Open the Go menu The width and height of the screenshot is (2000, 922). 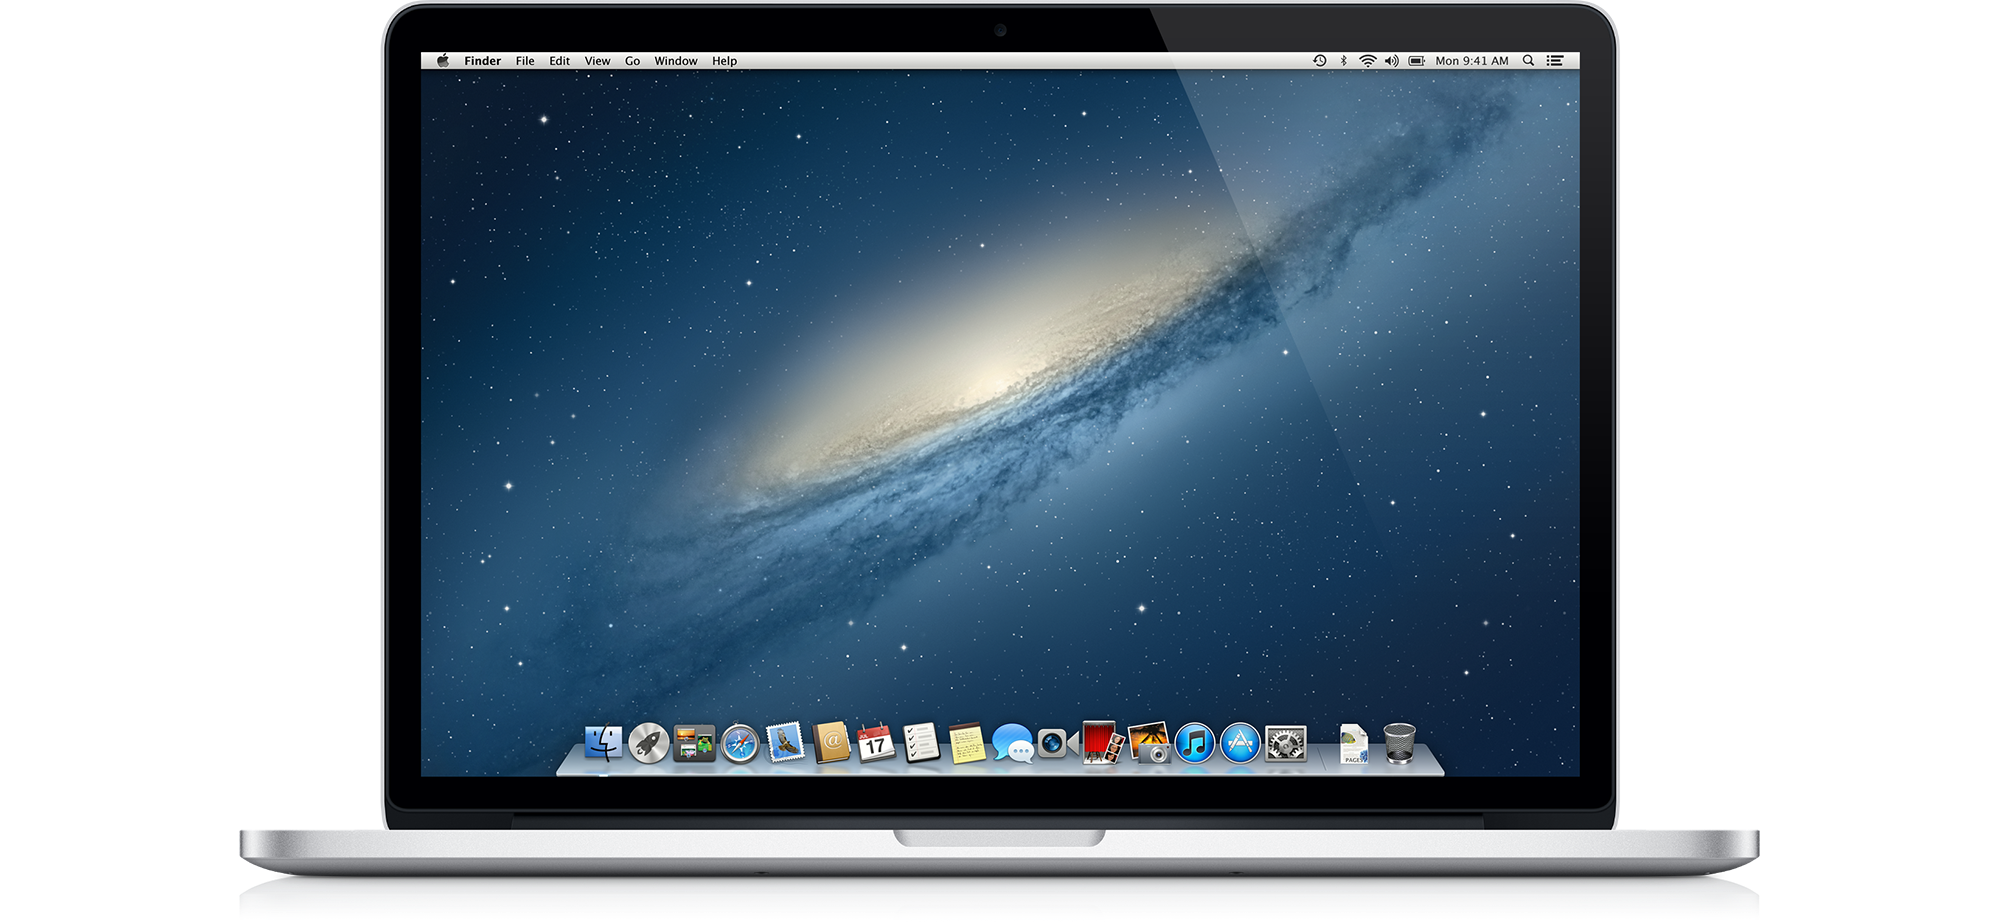(632, 61)
